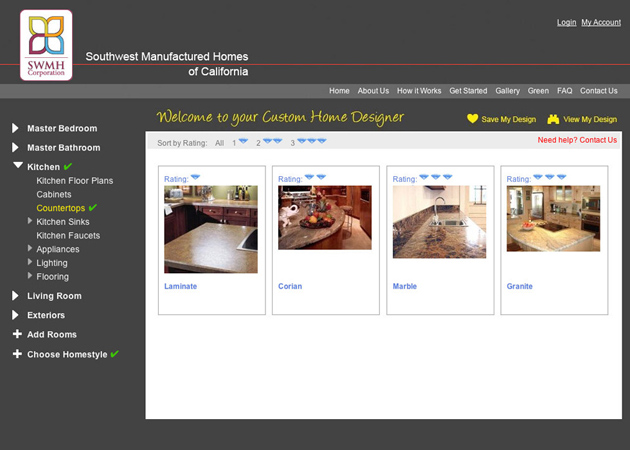Open Get Started page
Screen dimensions: 630x450
tap(468, 91)
